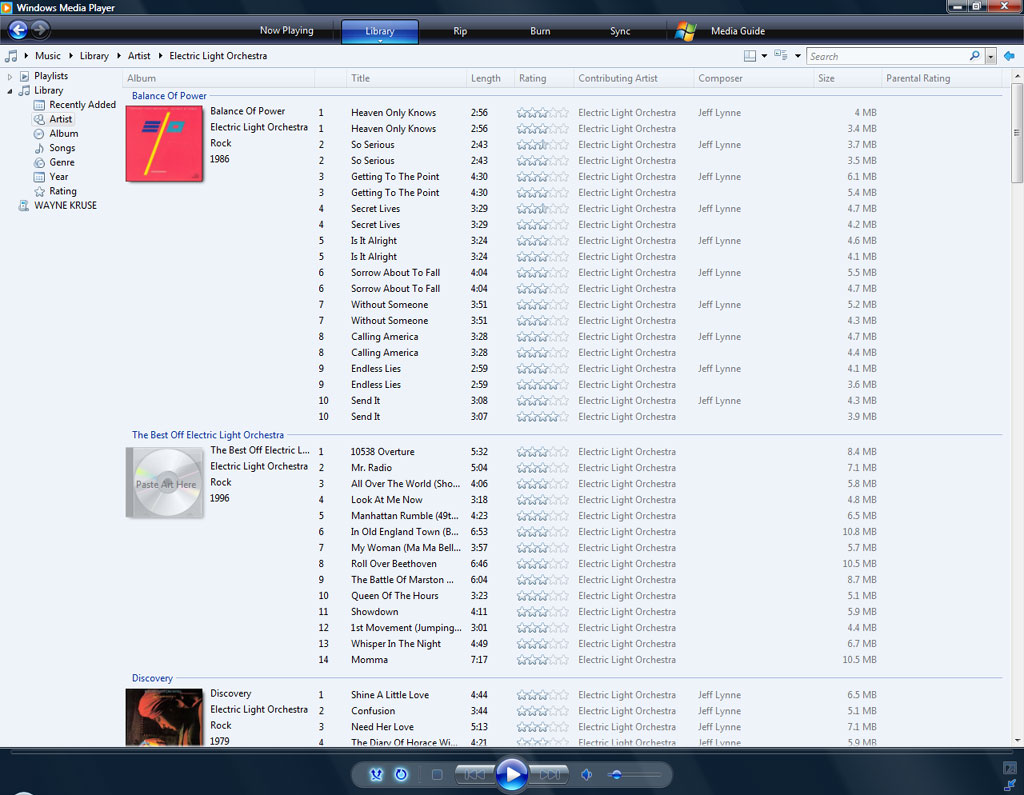
Task: Click the Next track button
Action: [549, 775]
